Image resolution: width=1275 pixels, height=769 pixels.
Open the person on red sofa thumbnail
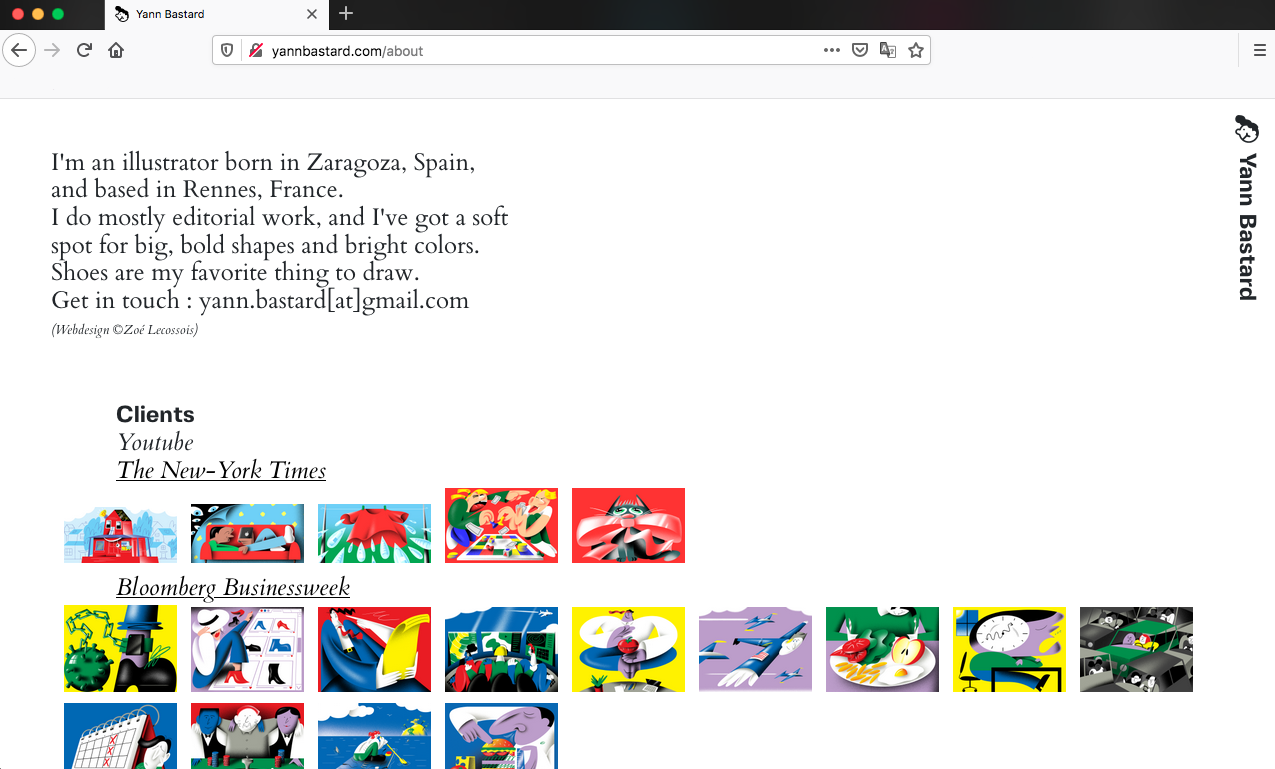point(247,534)
